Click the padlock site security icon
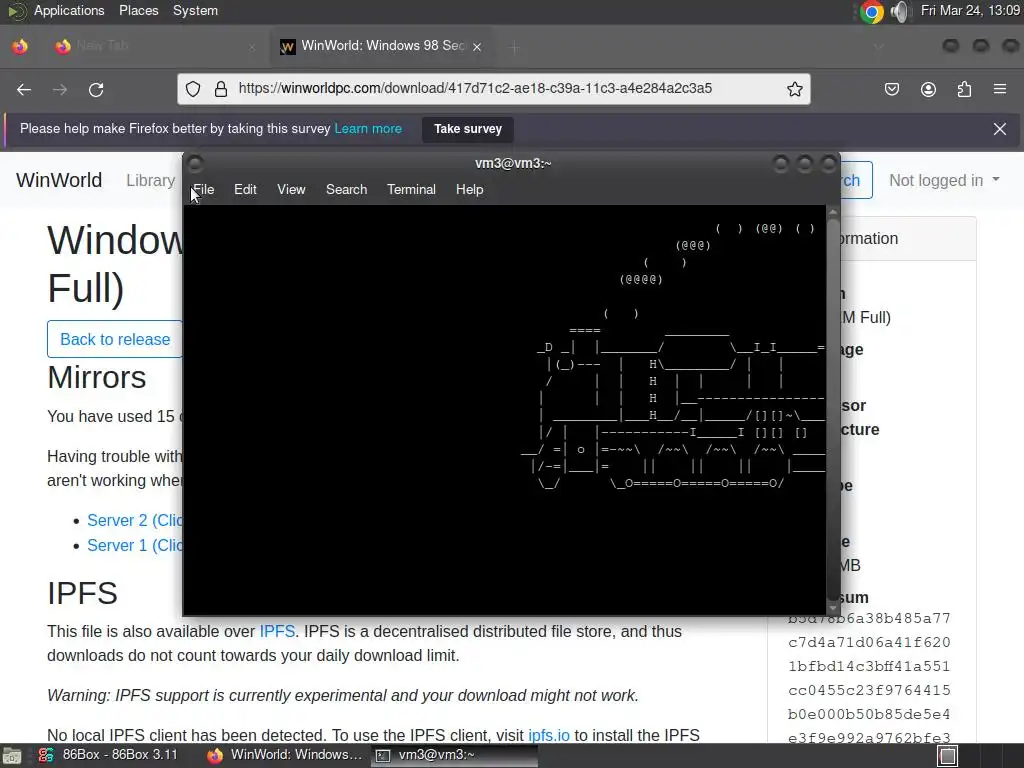Viewport: 1024px width, 768px height. (221, 89)
